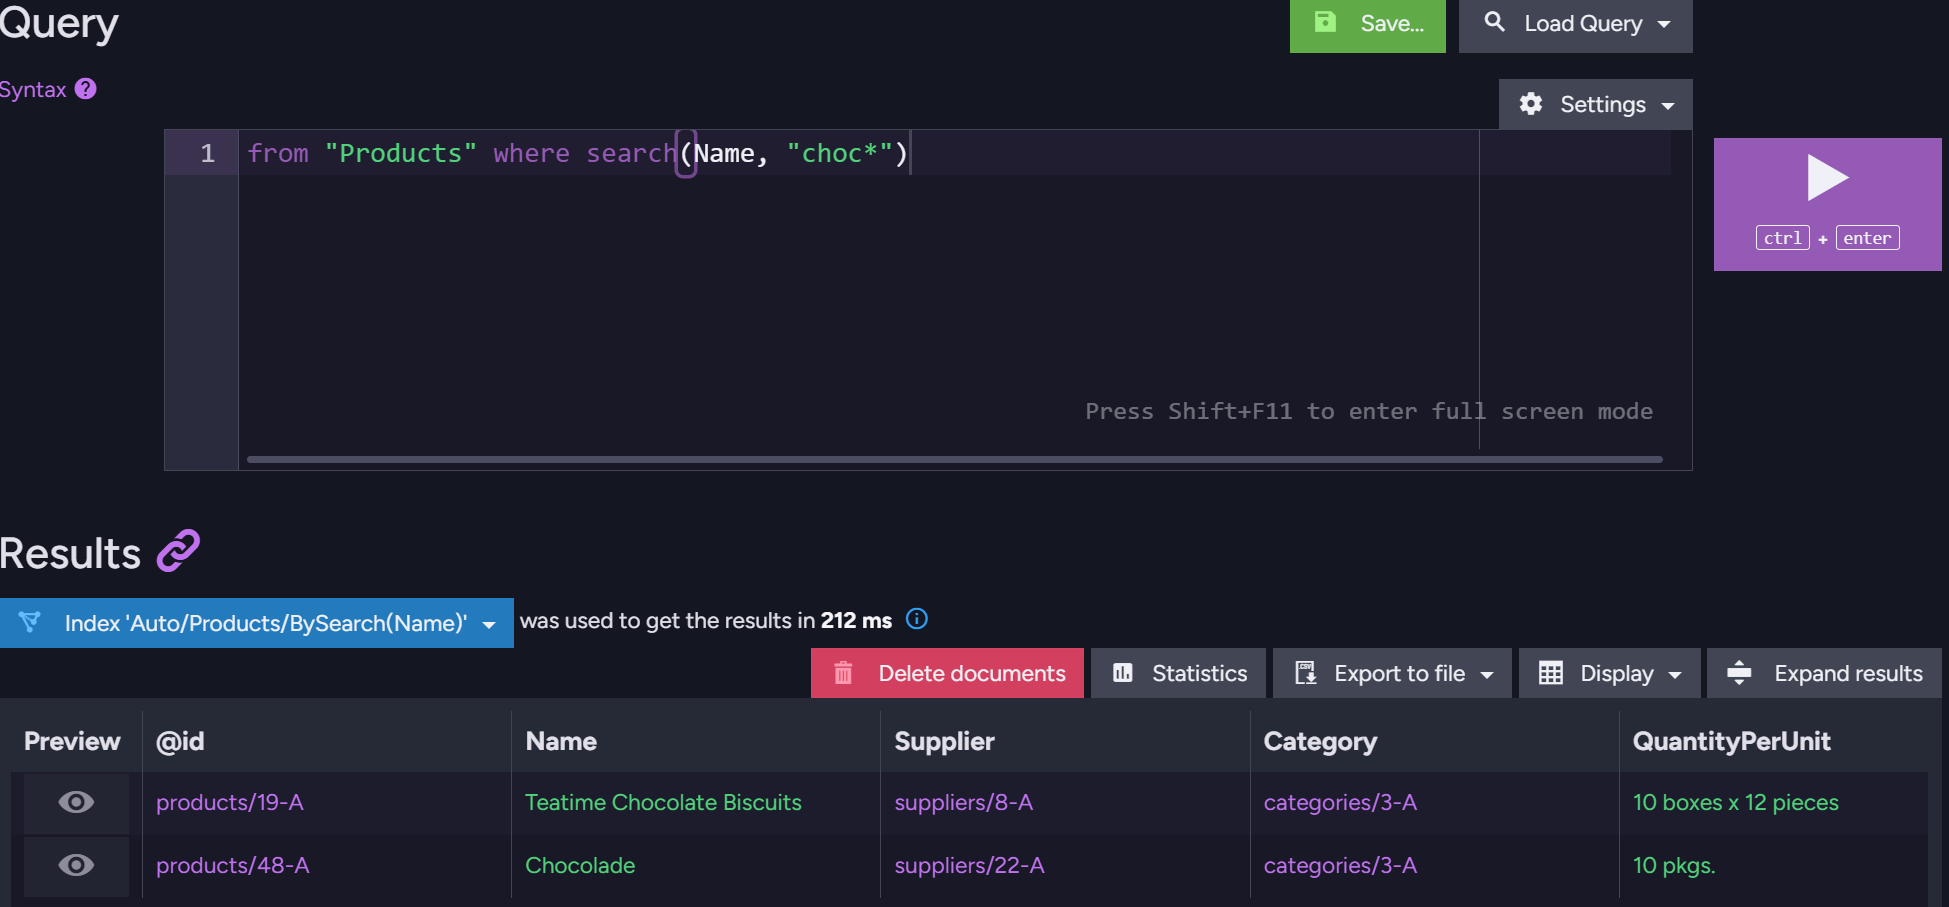The image size is (1949, 907).
Task: Click the @id column header
Action: point(180,741)
